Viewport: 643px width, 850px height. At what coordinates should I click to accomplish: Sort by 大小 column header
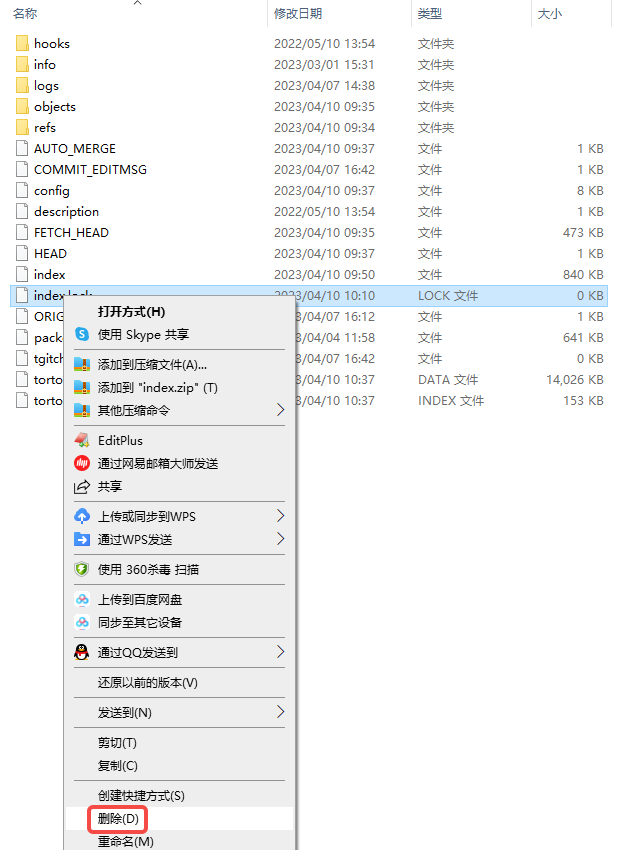[x=550, y=14]
